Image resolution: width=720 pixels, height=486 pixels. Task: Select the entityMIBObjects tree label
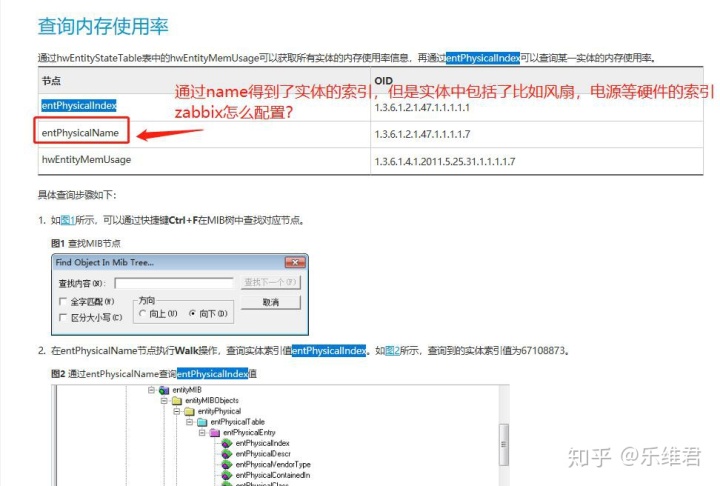tap(212, 401)
